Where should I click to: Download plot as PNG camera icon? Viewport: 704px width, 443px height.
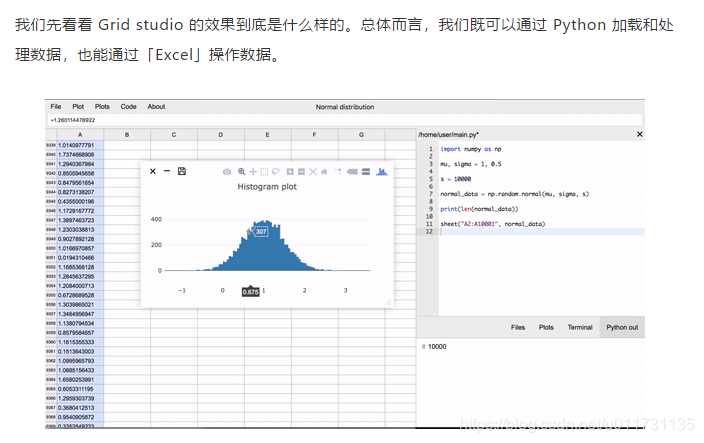coord(227,171)
